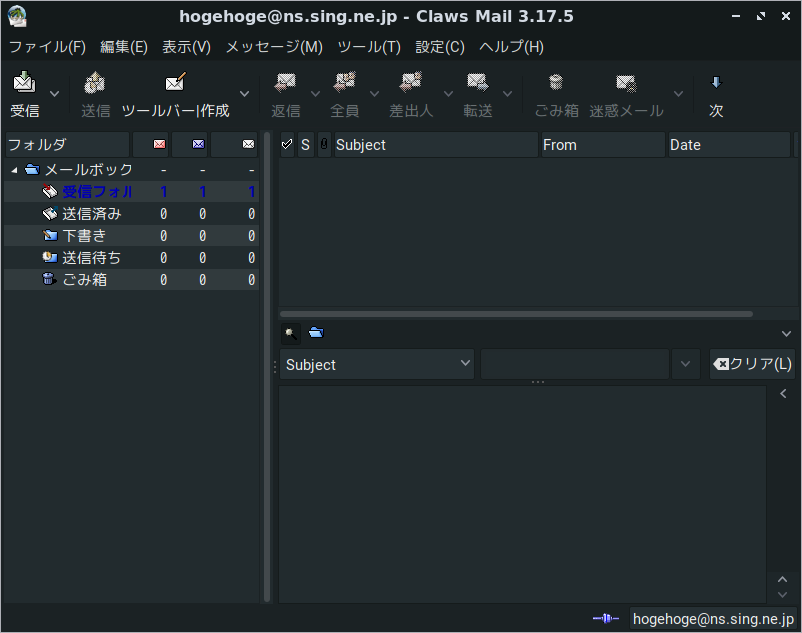
Task: Click the Send (送信) toolbar icon
Action: click(x=95, y=82)
